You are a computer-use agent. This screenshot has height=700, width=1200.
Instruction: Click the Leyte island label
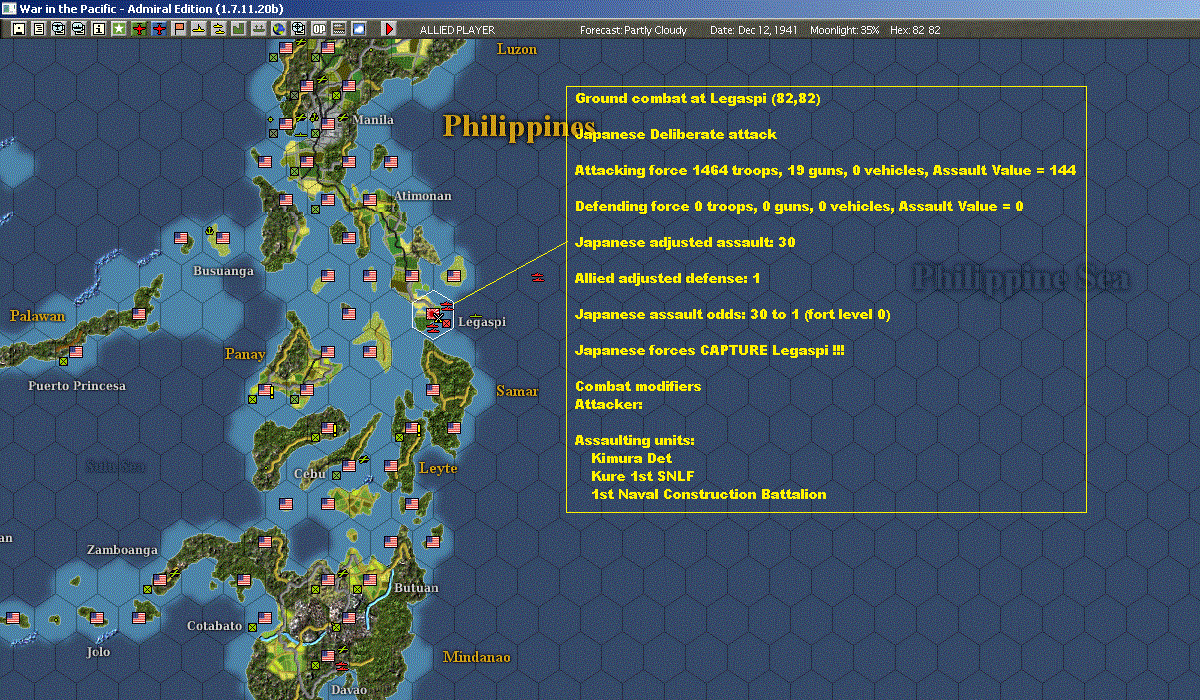(x=438, y=468)
